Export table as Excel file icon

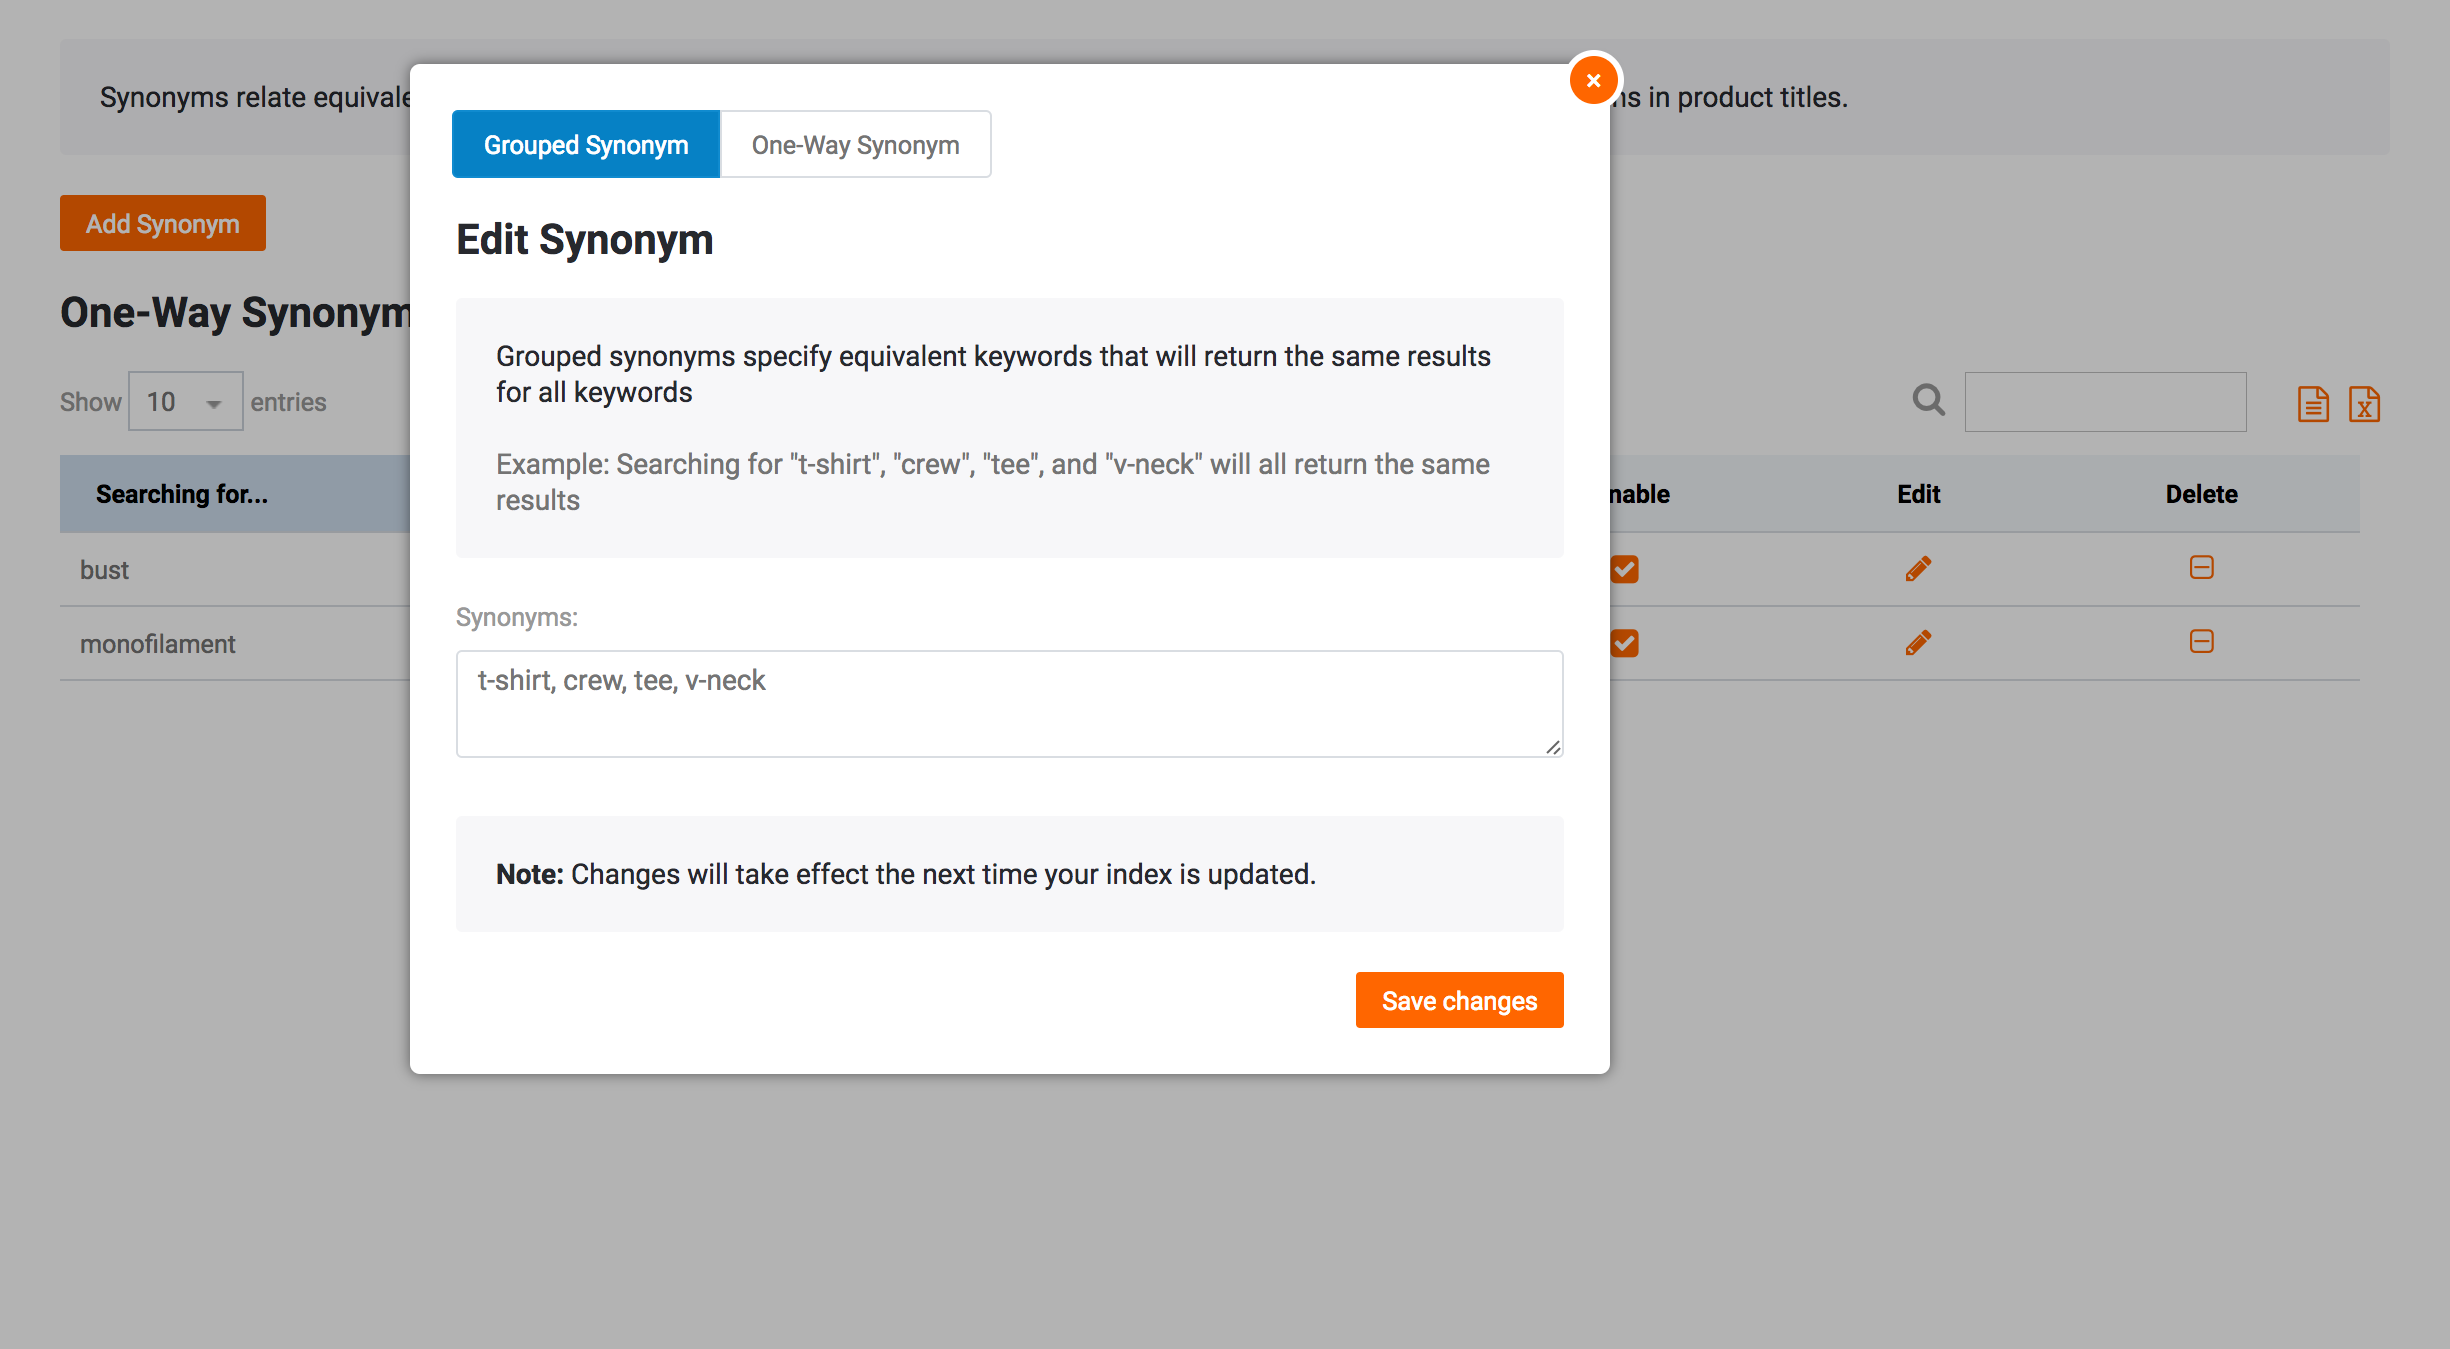pyautogui.click(x=2364, y=404)
